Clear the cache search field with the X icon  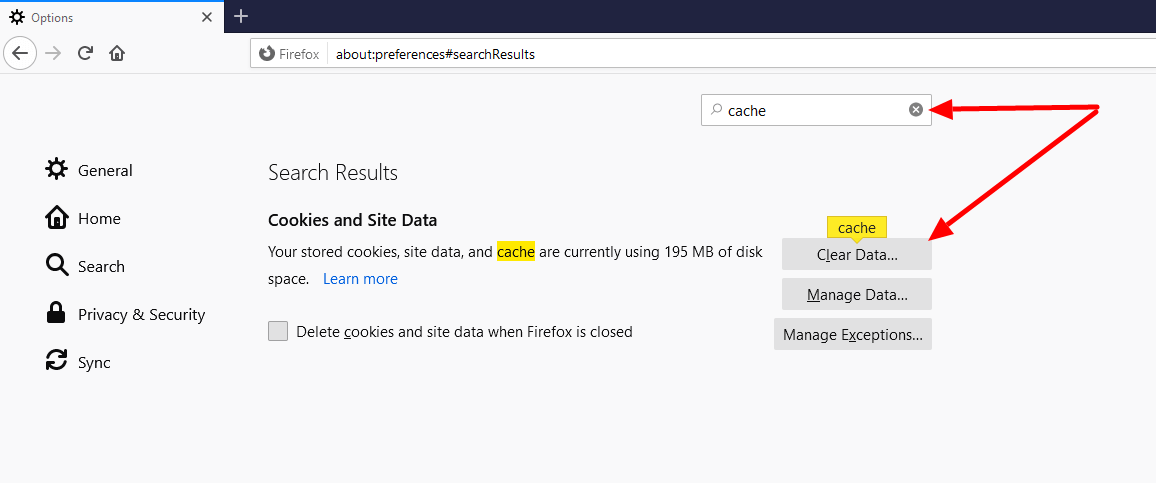pyautogui.click(x=916, y=110)
